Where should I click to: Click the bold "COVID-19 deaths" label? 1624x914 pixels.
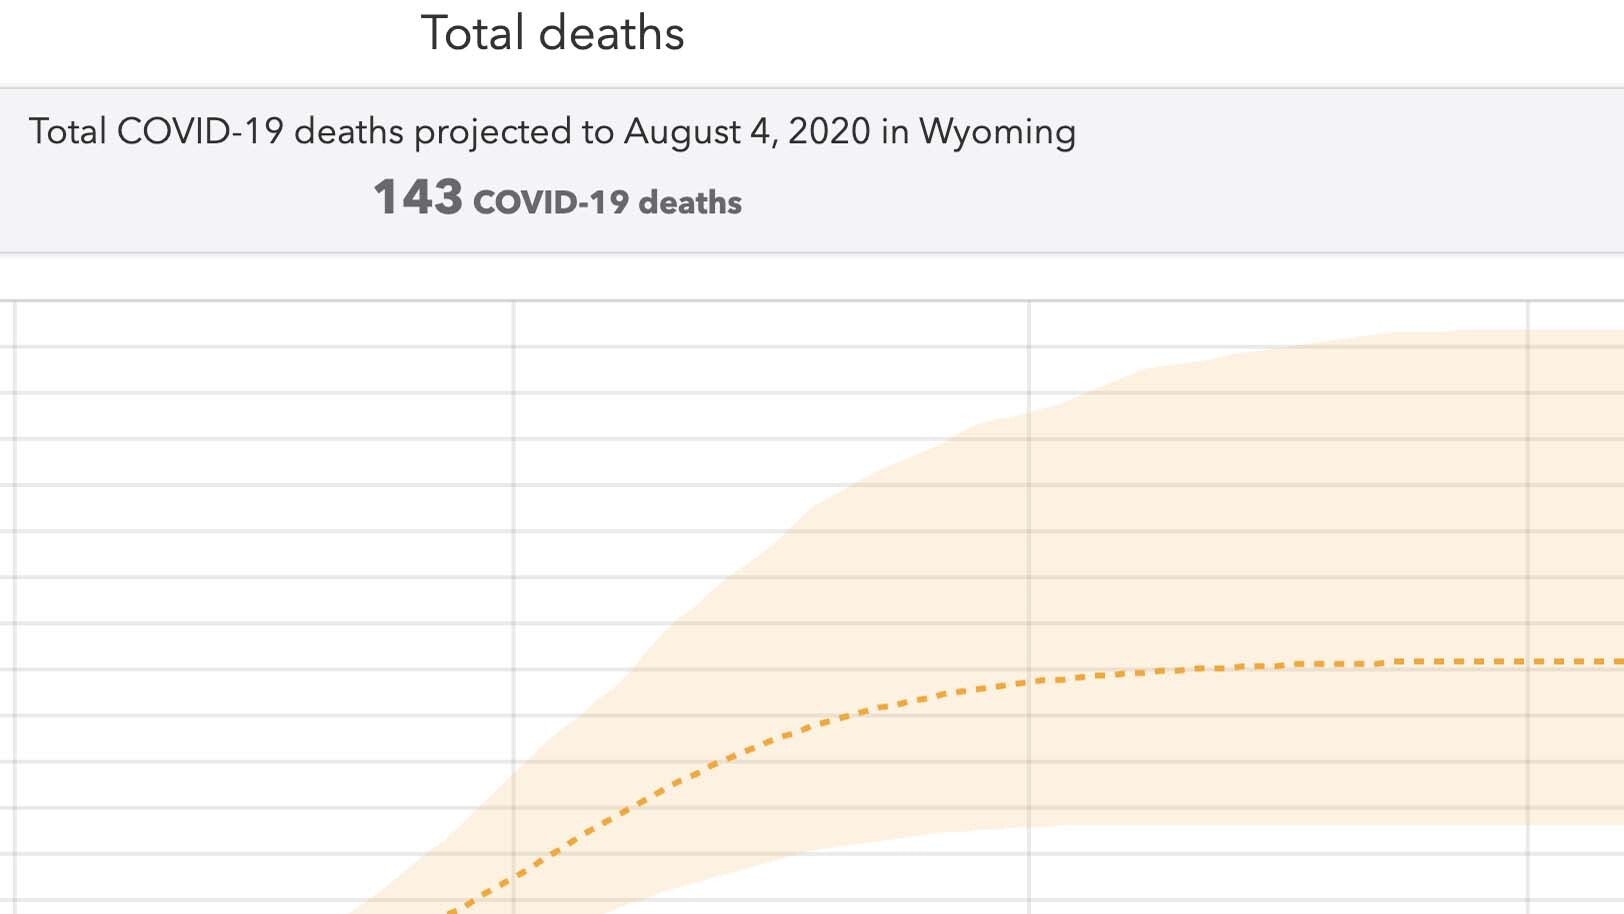(607, 202)
